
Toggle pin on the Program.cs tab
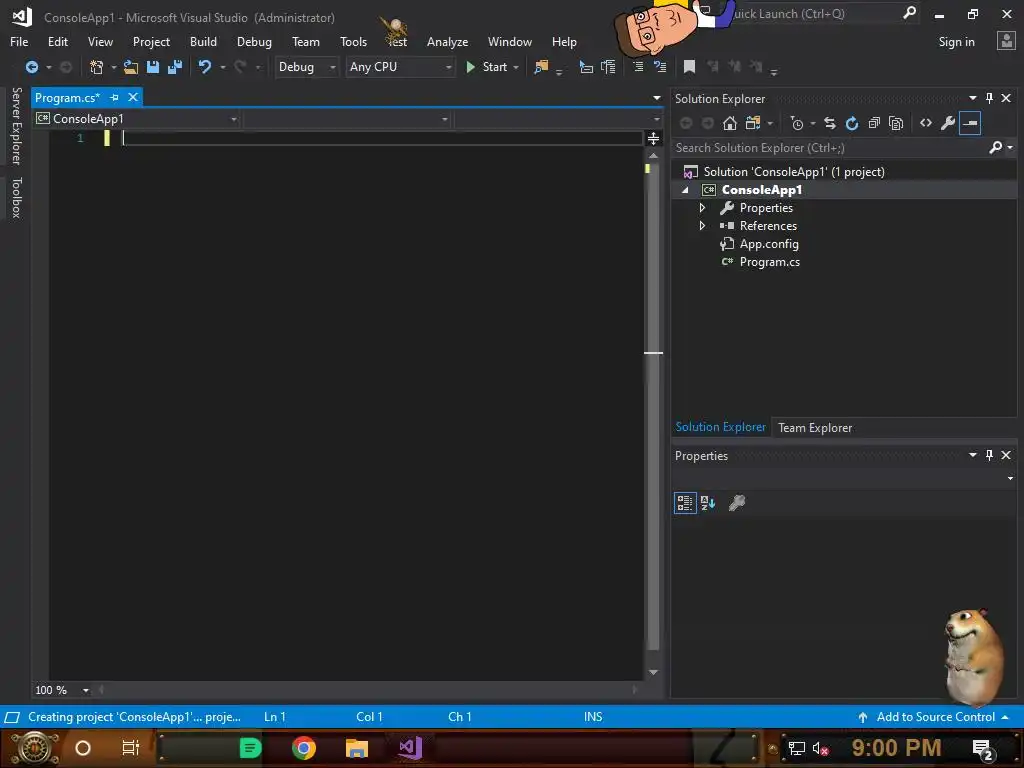coord(114,97)
